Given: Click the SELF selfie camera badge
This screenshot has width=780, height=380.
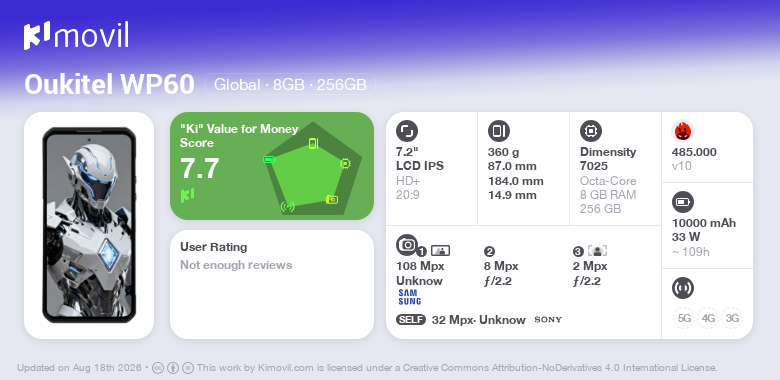Looking at the screenshot, I should pos(411,319).
